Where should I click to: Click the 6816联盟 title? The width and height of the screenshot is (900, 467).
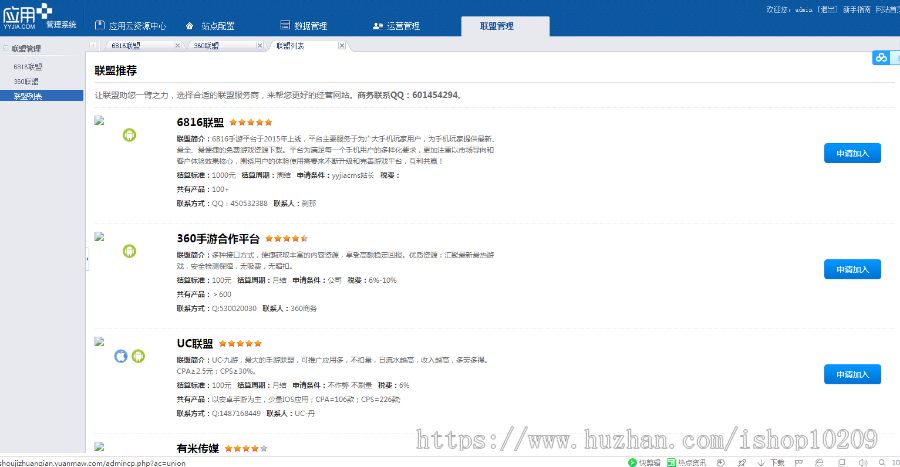(200, 122)
